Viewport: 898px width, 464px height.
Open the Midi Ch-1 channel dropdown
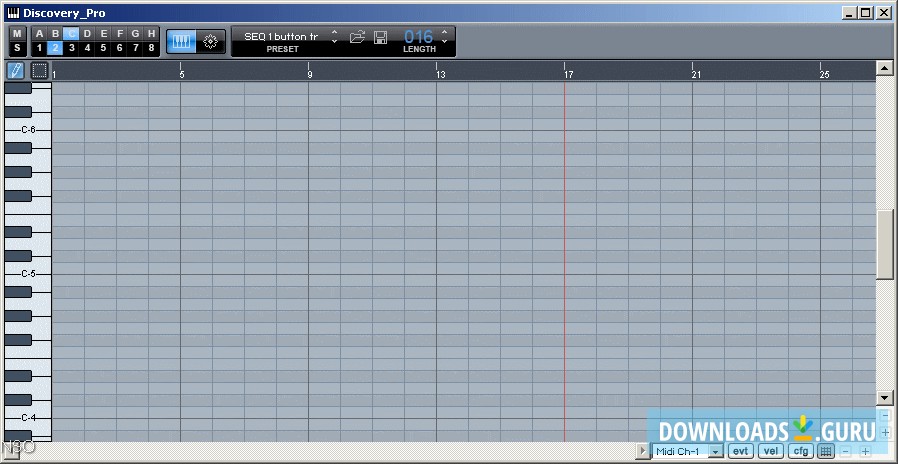tap(688, 451)
